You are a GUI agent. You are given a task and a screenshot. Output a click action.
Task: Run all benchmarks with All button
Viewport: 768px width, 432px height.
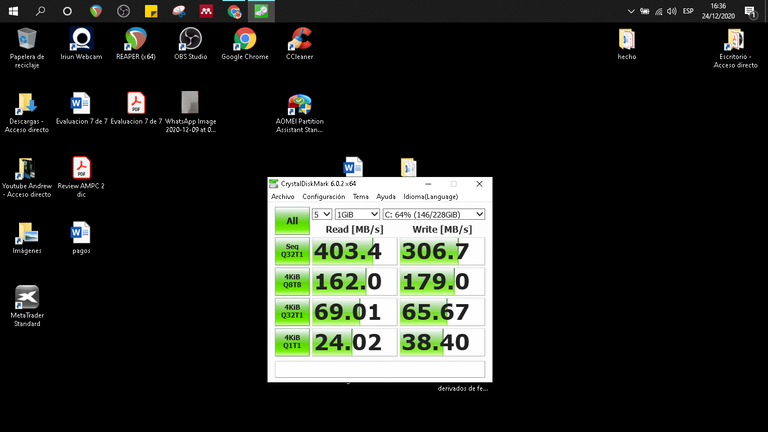[292, 221]
